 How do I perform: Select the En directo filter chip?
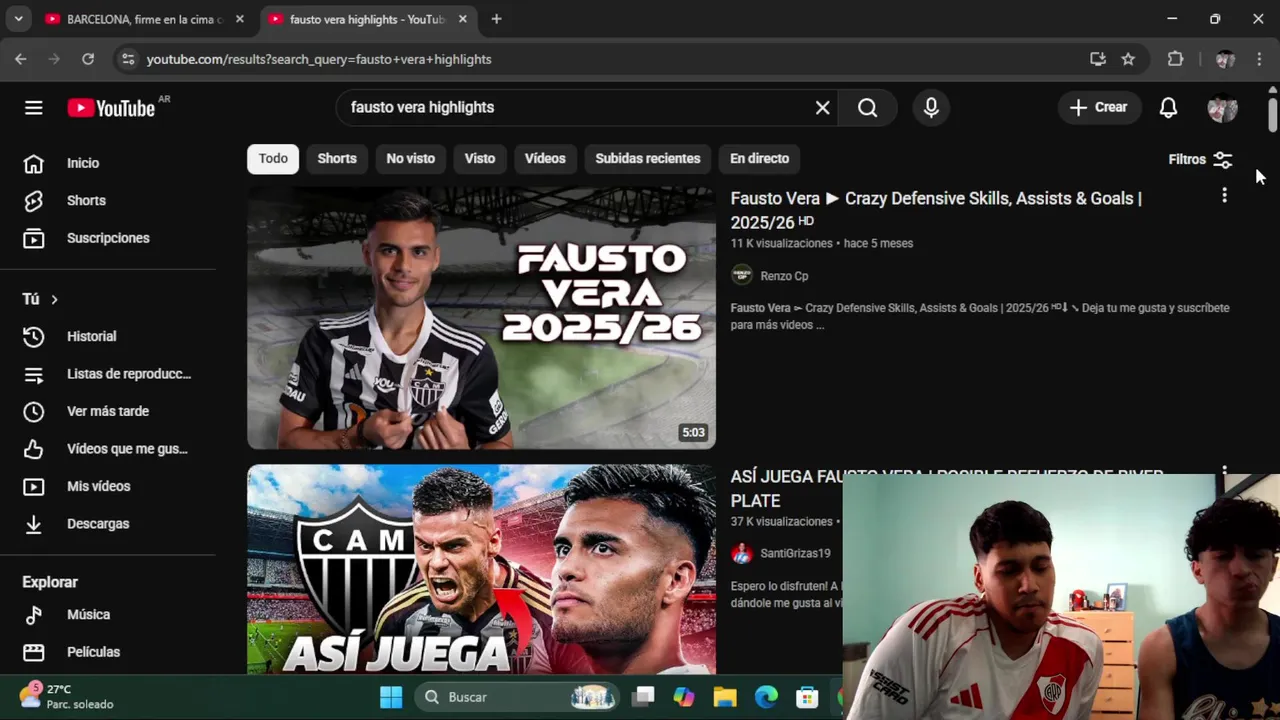coord(759,159)
